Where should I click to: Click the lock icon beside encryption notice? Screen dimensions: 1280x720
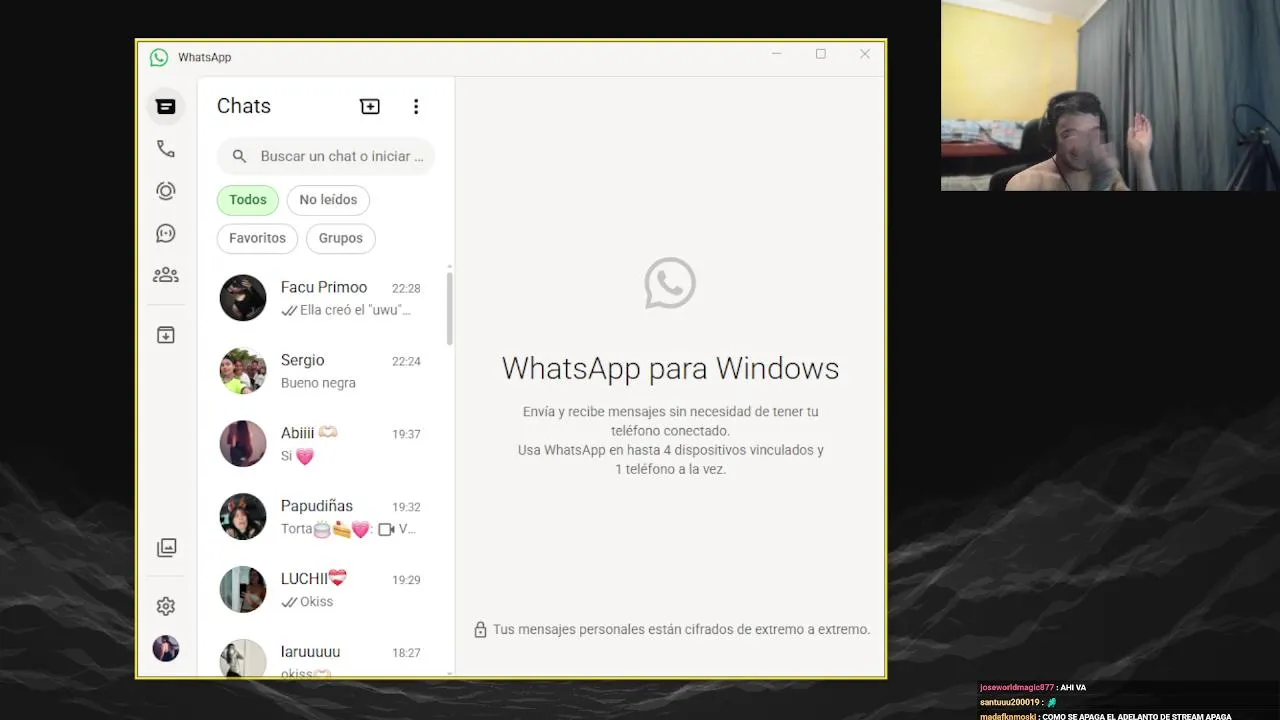480,630
